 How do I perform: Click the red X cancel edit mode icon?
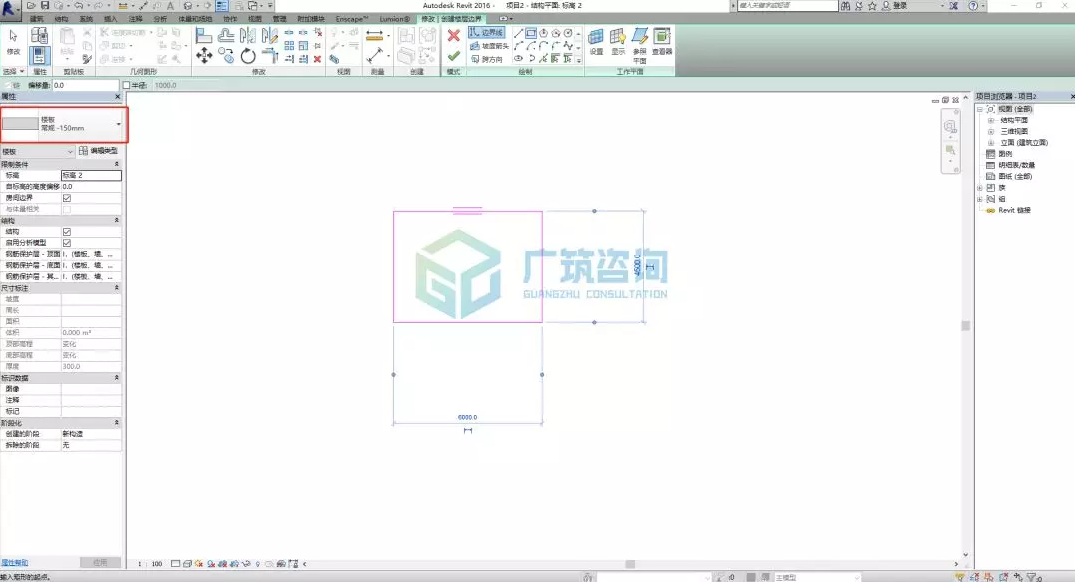453,36
